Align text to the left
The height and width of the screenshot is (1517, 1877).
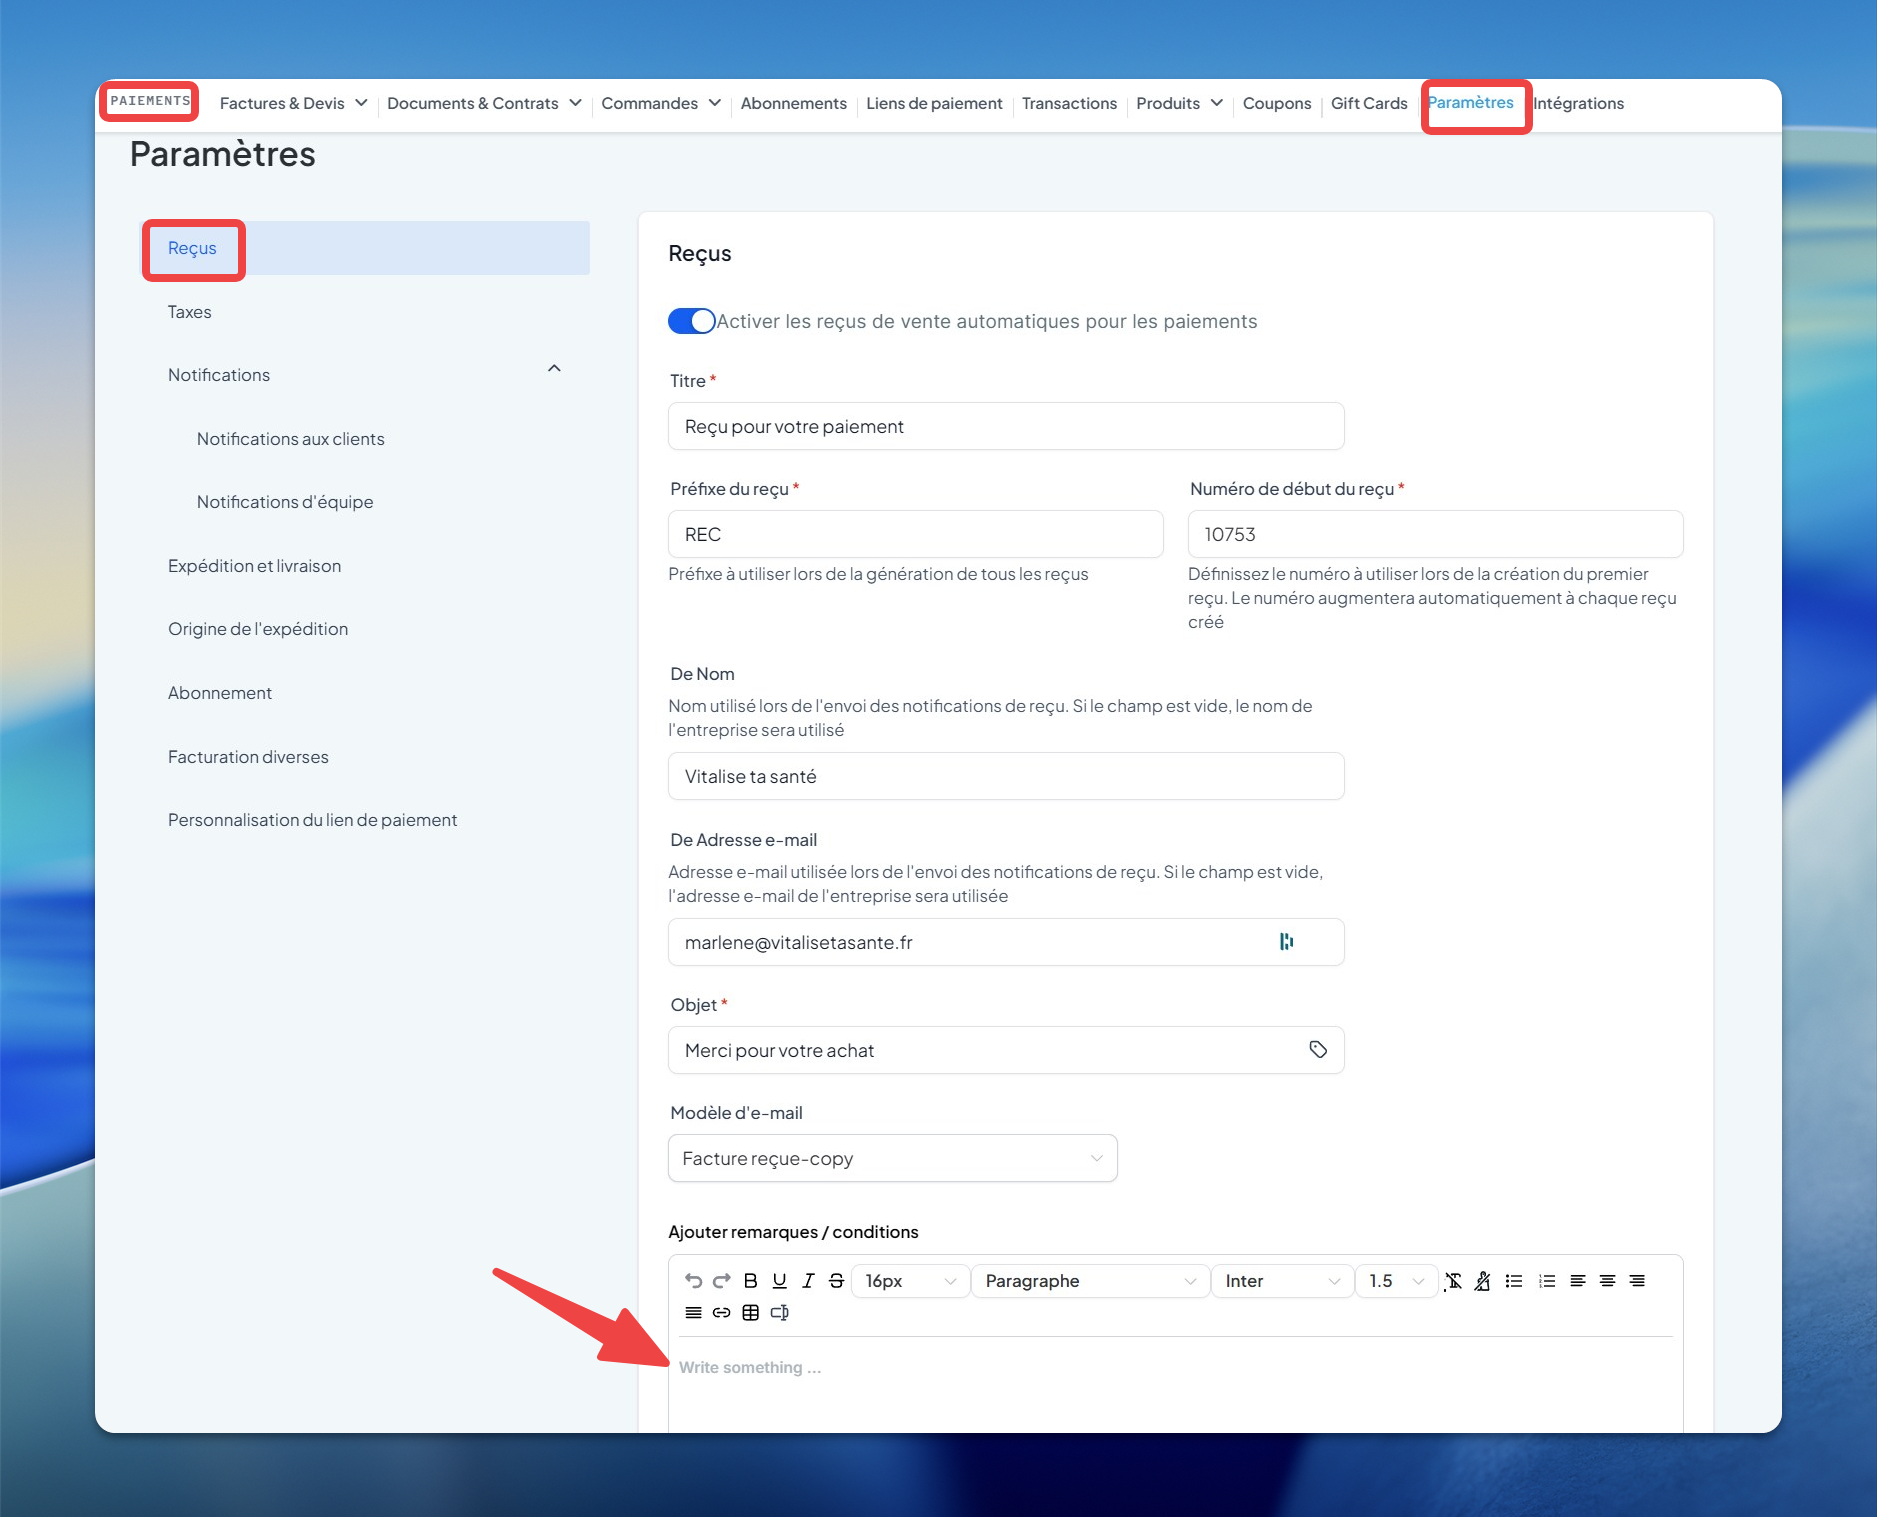[x=1578, y=1281]
